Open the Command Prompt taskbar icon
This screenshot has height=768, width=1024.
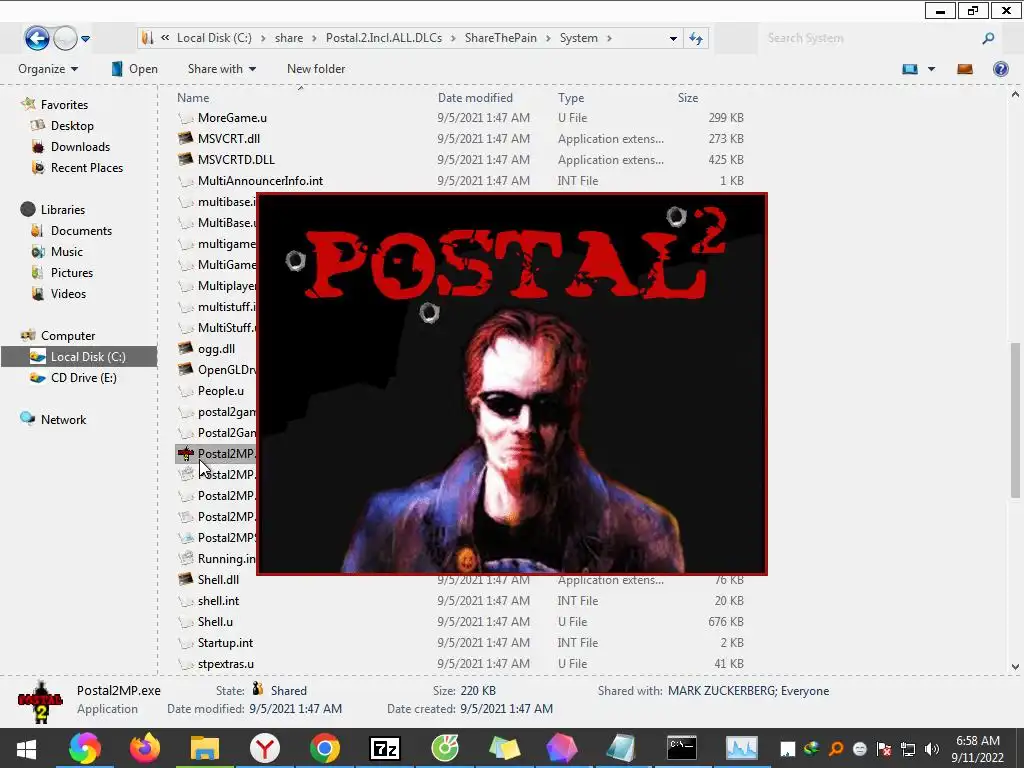(682, 748)
